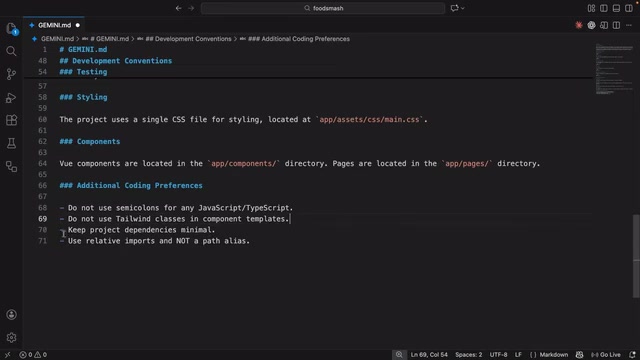Open Customize Layout icon
The height and width of the screenshot is (360, 640).
coord(591,8)
